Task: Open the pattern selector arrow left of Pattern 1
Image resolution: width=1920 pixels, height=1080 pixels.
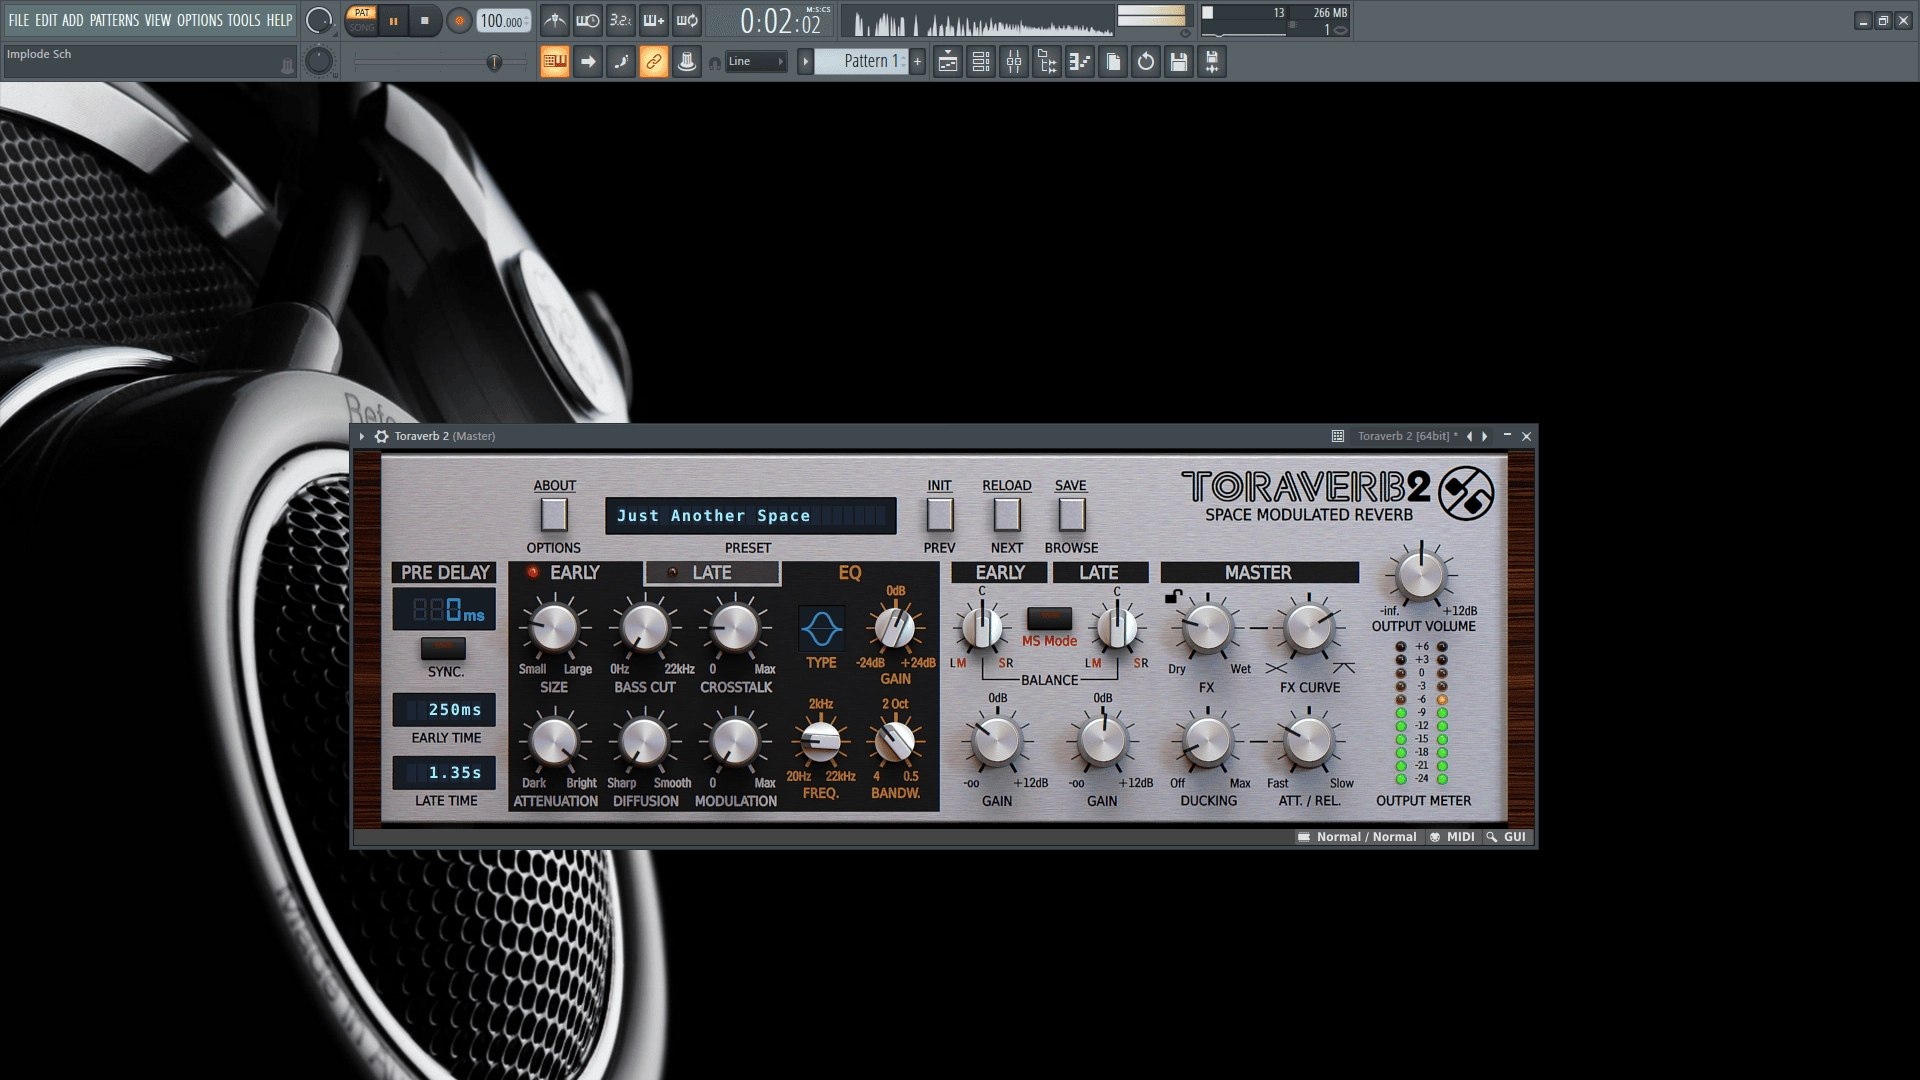Action: click(x=805, y=62)
